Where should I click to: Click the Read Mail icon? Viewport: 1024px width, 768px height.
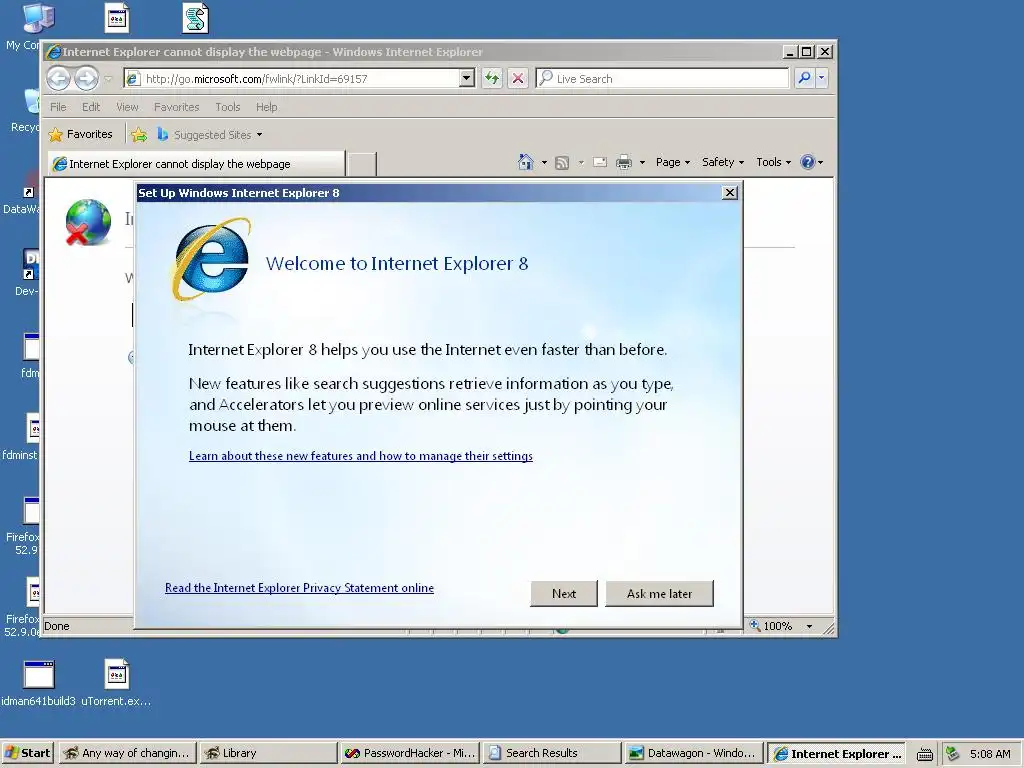[600, 163]
